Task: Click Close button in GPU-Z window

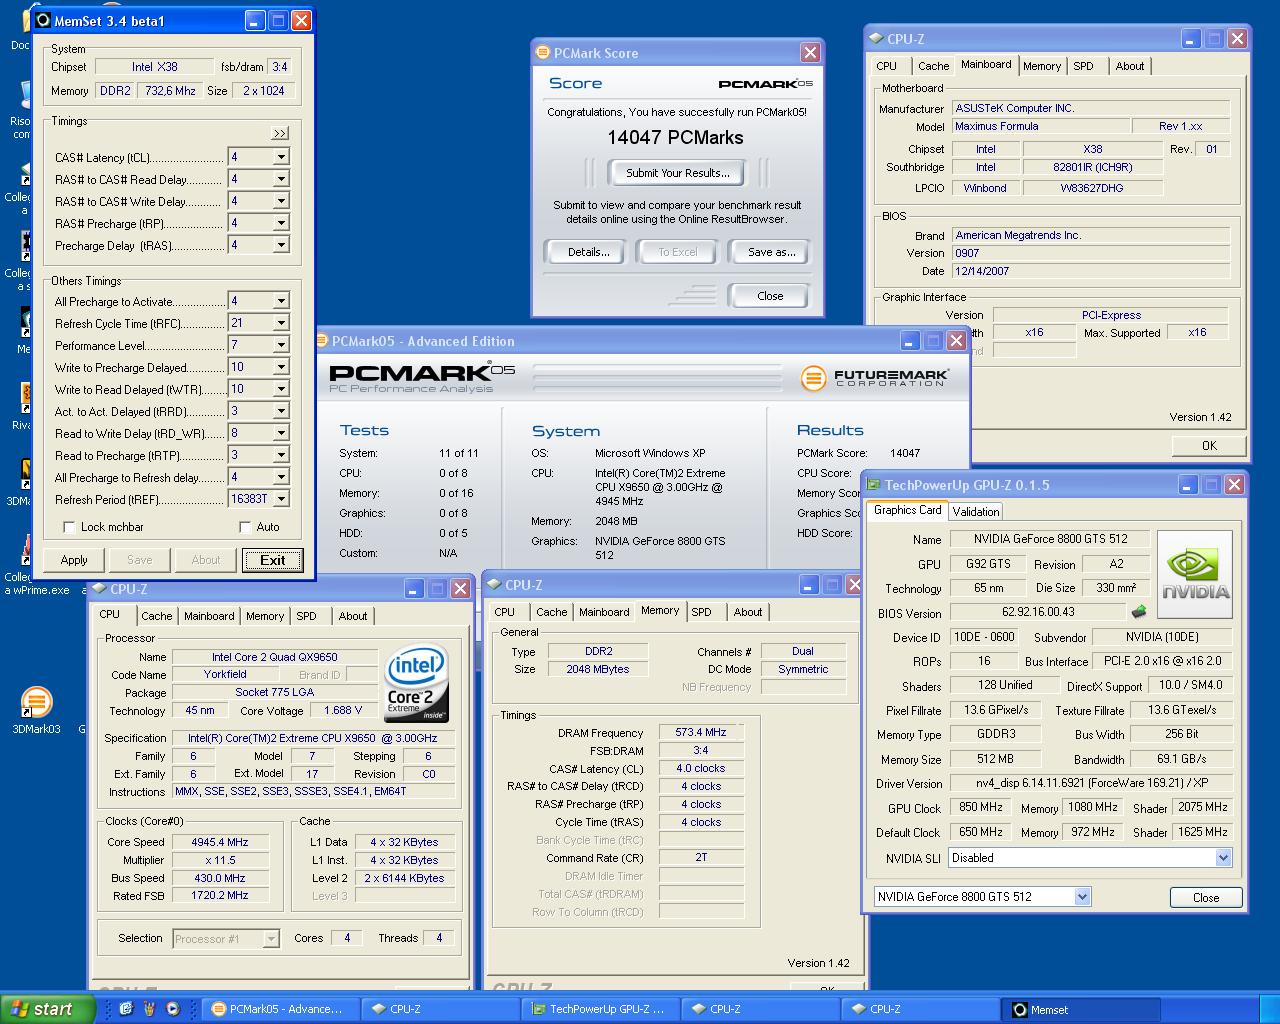Action: 1206,897
